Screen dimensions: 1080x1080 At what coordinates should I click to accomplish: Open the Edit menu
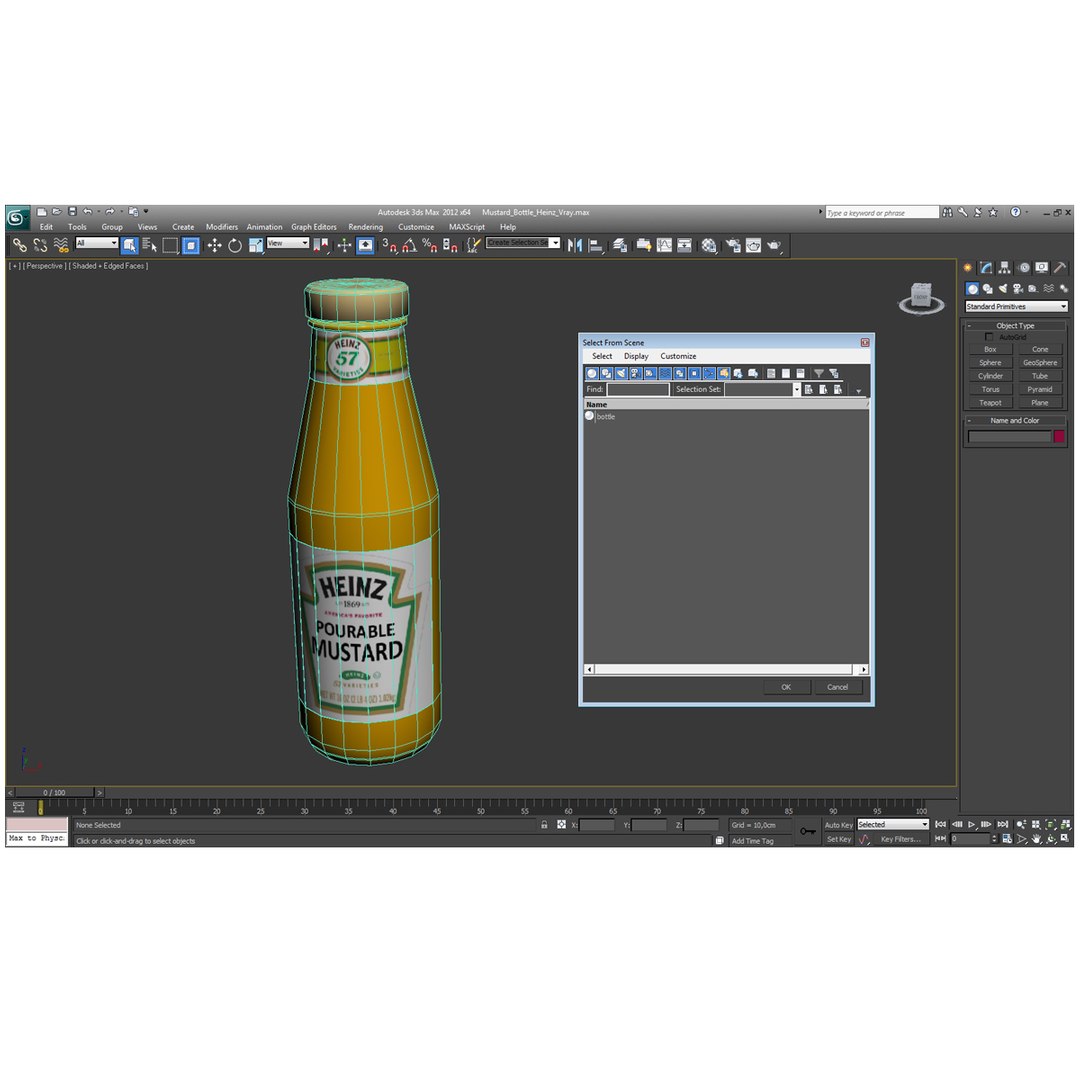pyautogui.click(x=46, y=227)
